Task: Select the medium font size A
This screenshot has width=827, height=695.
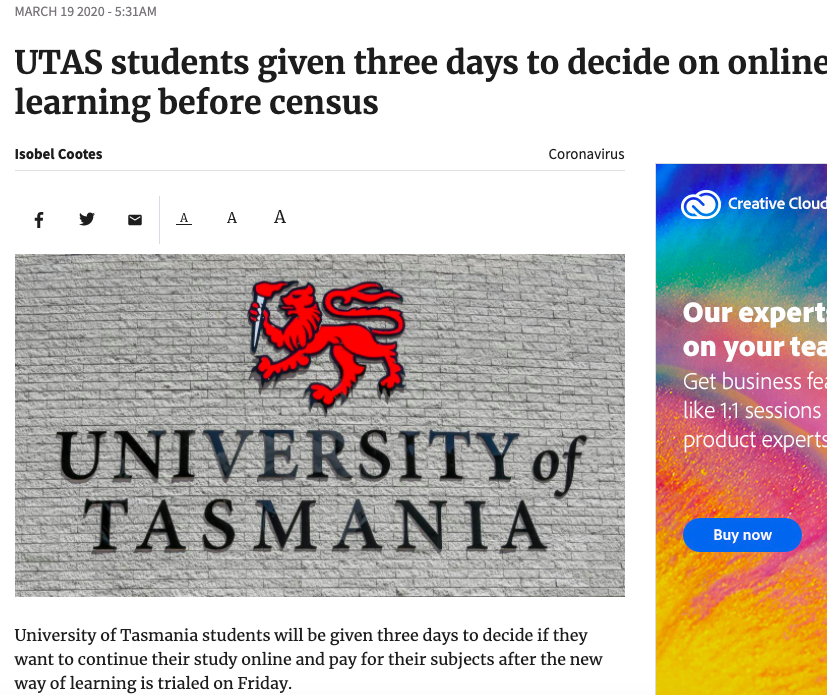Action: click(232, 218)
